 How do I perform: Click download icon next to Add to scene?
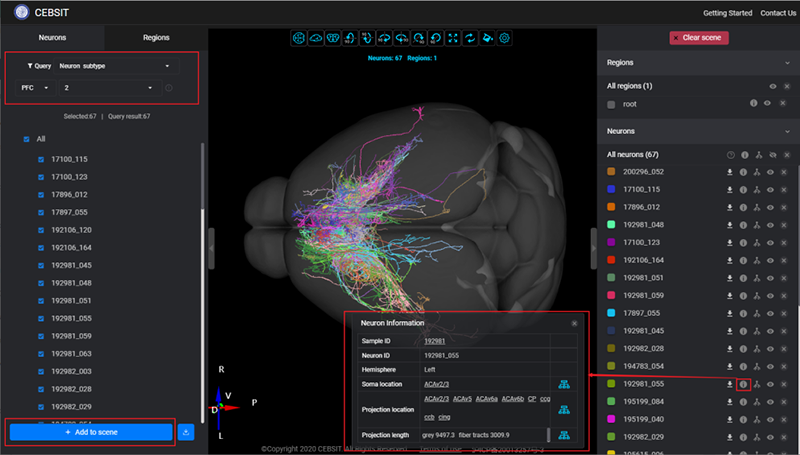pyautogui.click(x=186, y=433)
